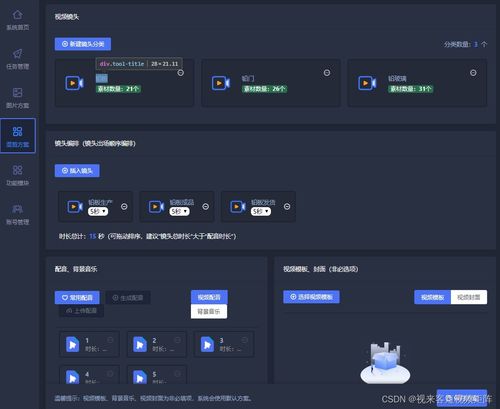The height and width of the screenshot is (409, 500).
Task: Toggle circle selector on audio card 1
Action: [110, 340]
